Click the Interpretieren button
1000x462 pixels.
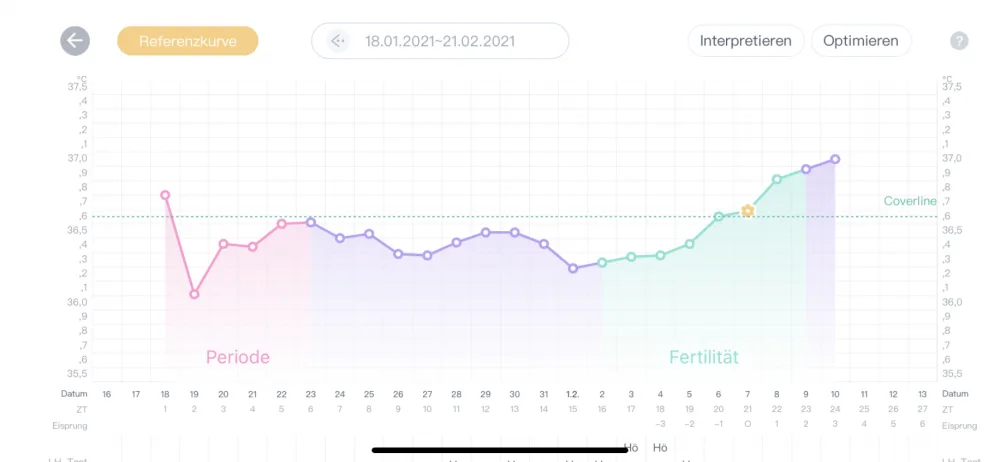tap(746, 41)
